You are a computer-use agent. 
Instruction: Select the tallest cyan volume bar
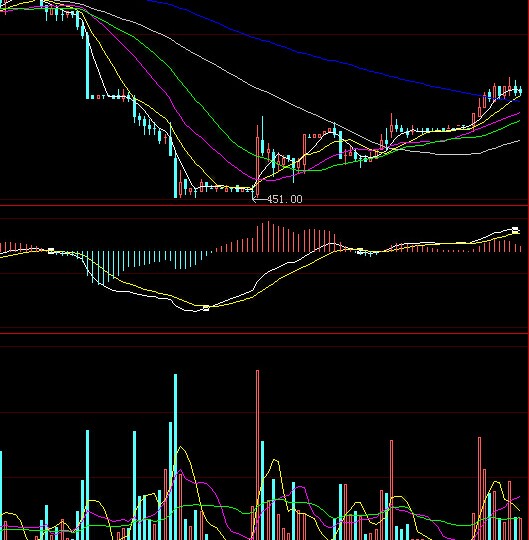[x=175, y=457]
